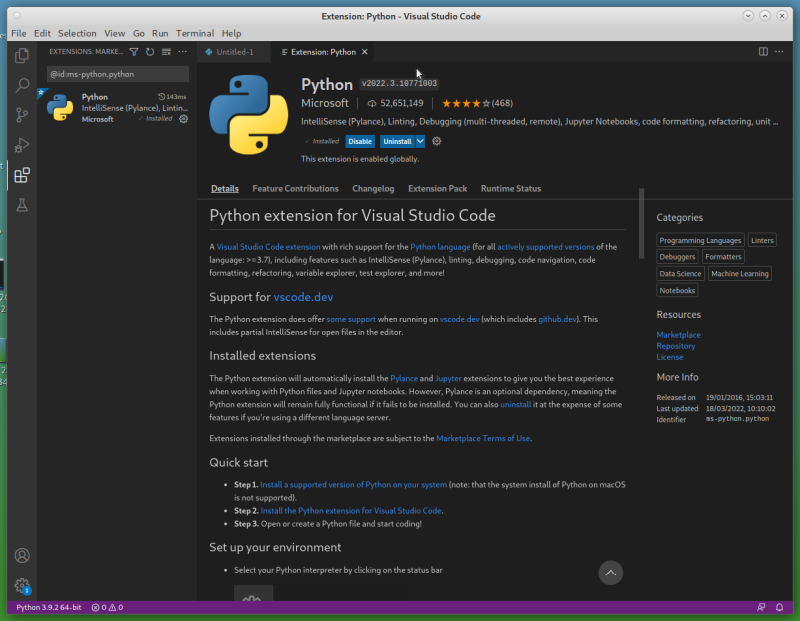Filter extensions with funnel icon
The image size is (800, 621).
click(134, 52)
